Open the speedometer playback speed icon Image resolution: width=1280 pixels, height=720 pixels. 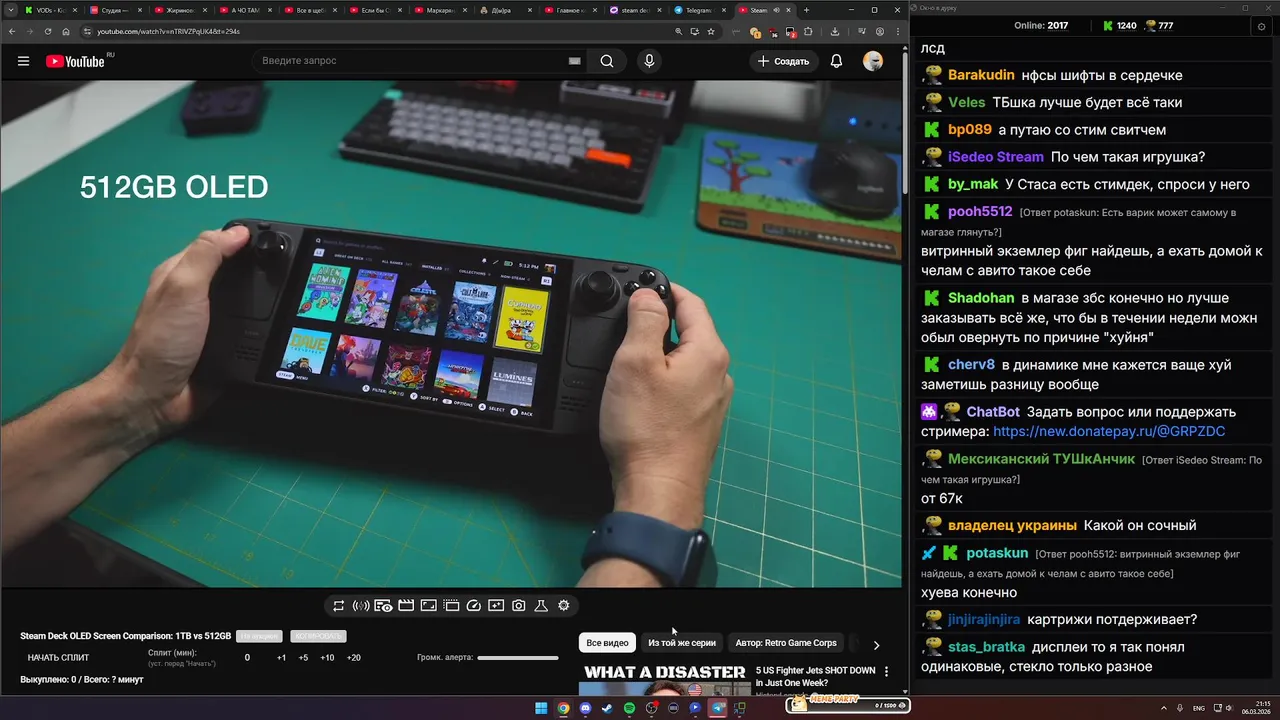click(474, 605)
